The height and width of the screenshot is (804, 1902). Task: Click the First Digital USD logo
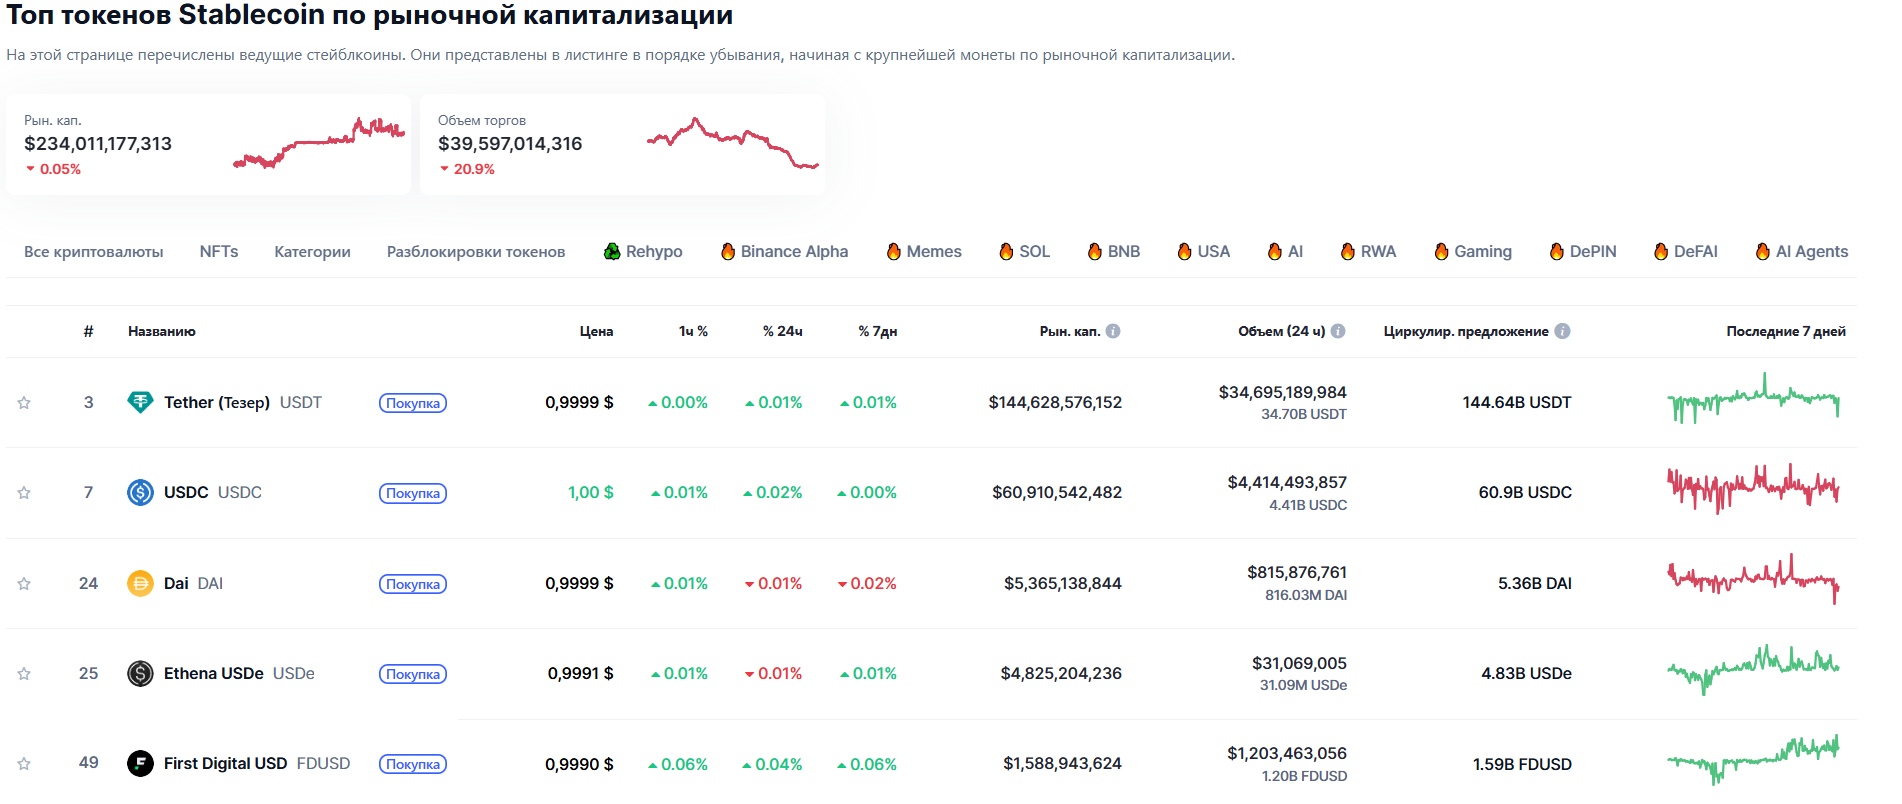click(x=140, y=764)
